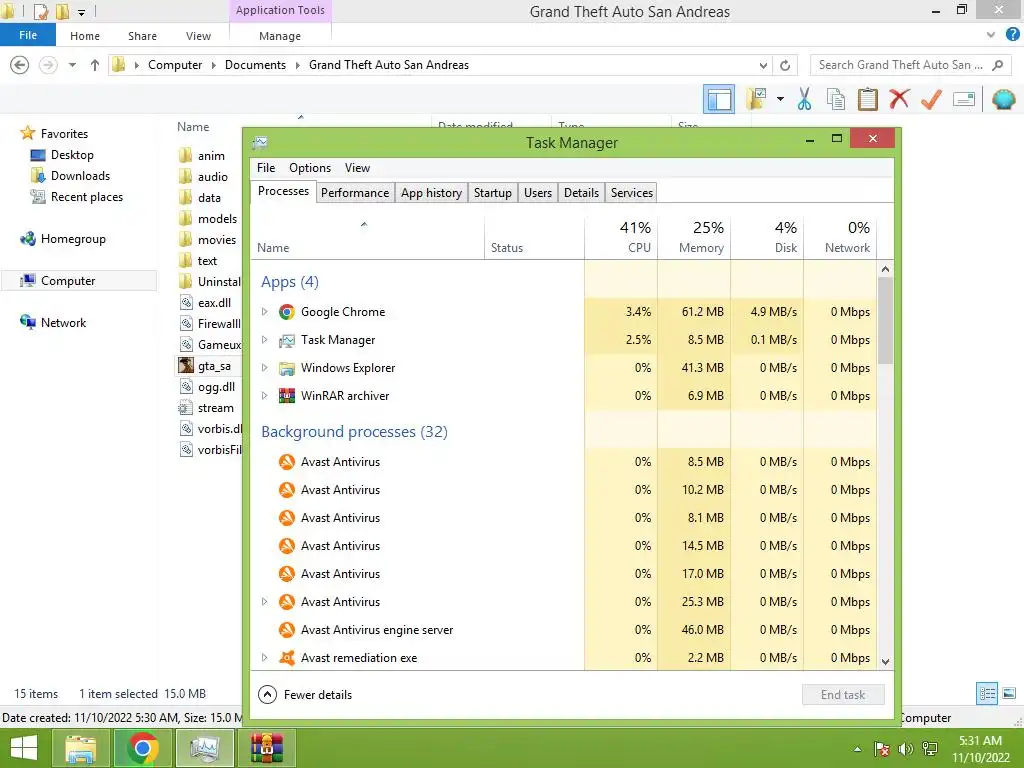The image size is (1024, 768).
Task: Select the gta_sa application file
Action: pos(207,366)
